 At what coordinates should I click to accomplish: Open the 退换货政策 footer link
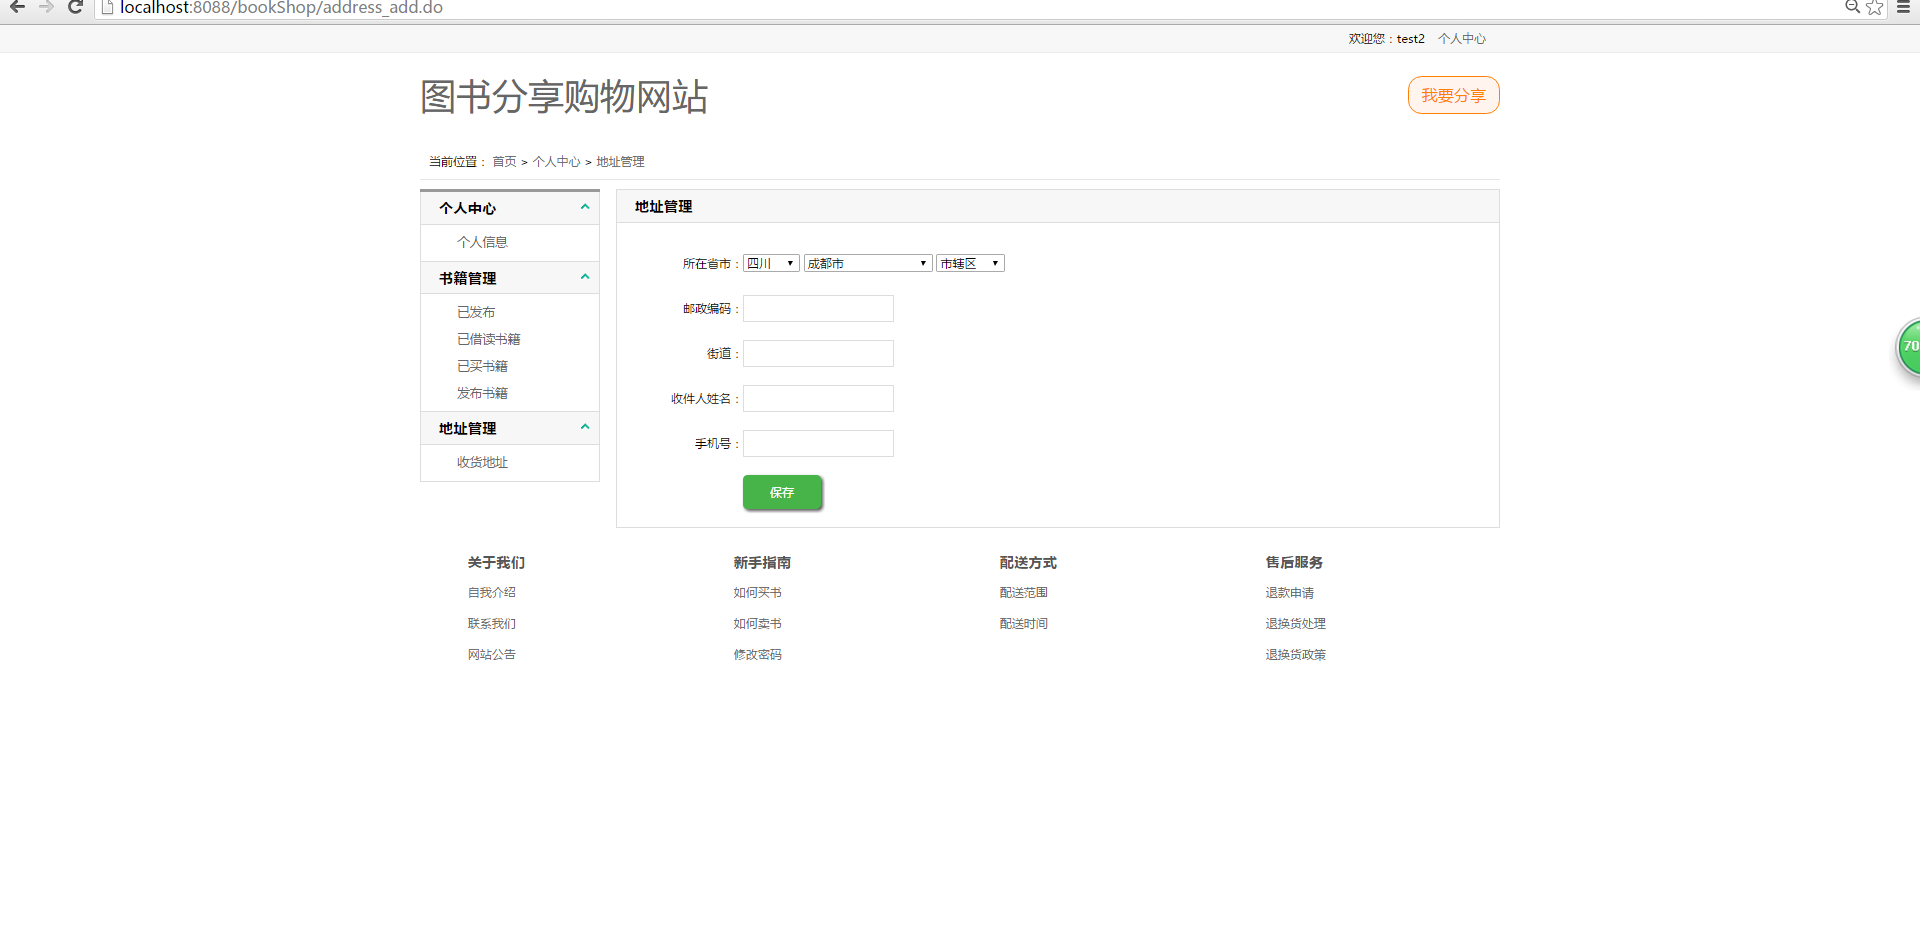tap(1295, 655)
